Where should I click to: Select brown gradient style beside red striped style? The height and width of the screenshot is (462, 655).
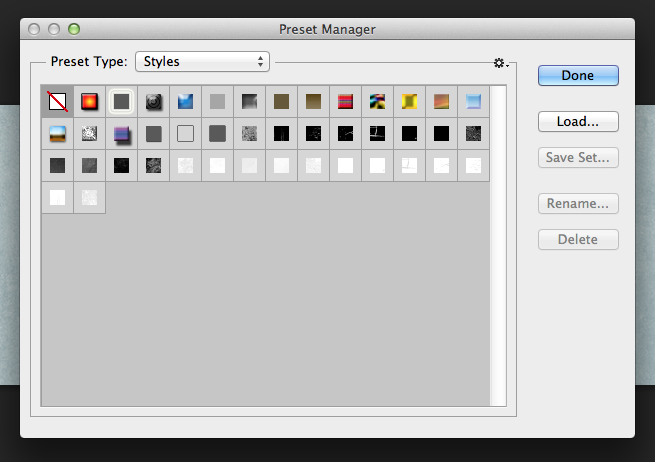click(x=313, y=102)
